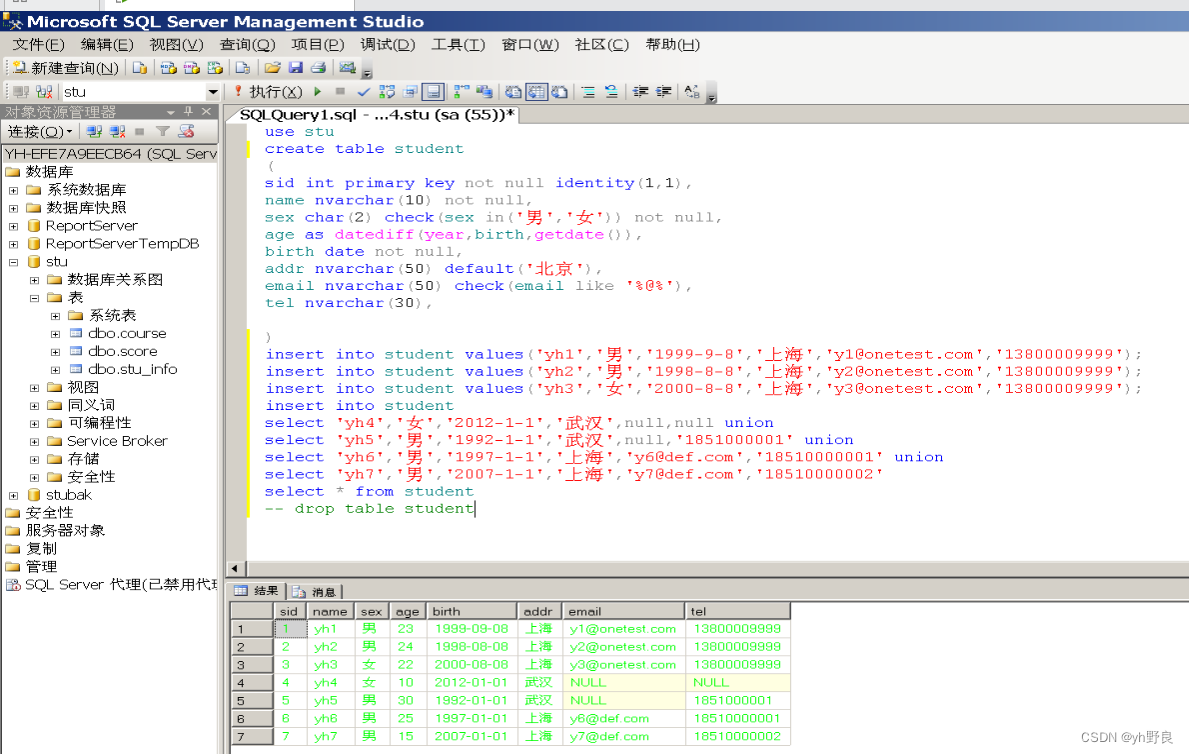Screen dimensions: 1189x754
Task: Switch to the SQLQuery1.sql tab
Action: click(x=376, y=115)
